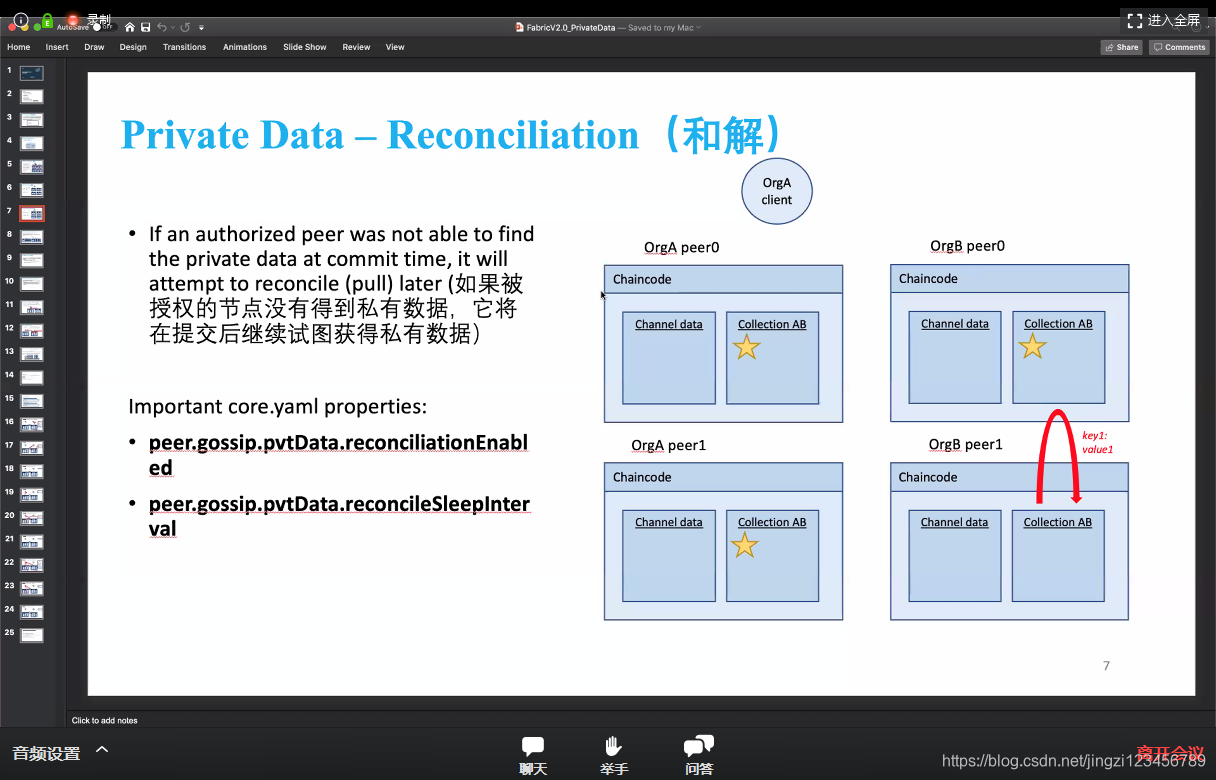This screenshot has height=780, width=1216.
Task: Open the Animations ribbon tab
Action: (x=245, y=47)
